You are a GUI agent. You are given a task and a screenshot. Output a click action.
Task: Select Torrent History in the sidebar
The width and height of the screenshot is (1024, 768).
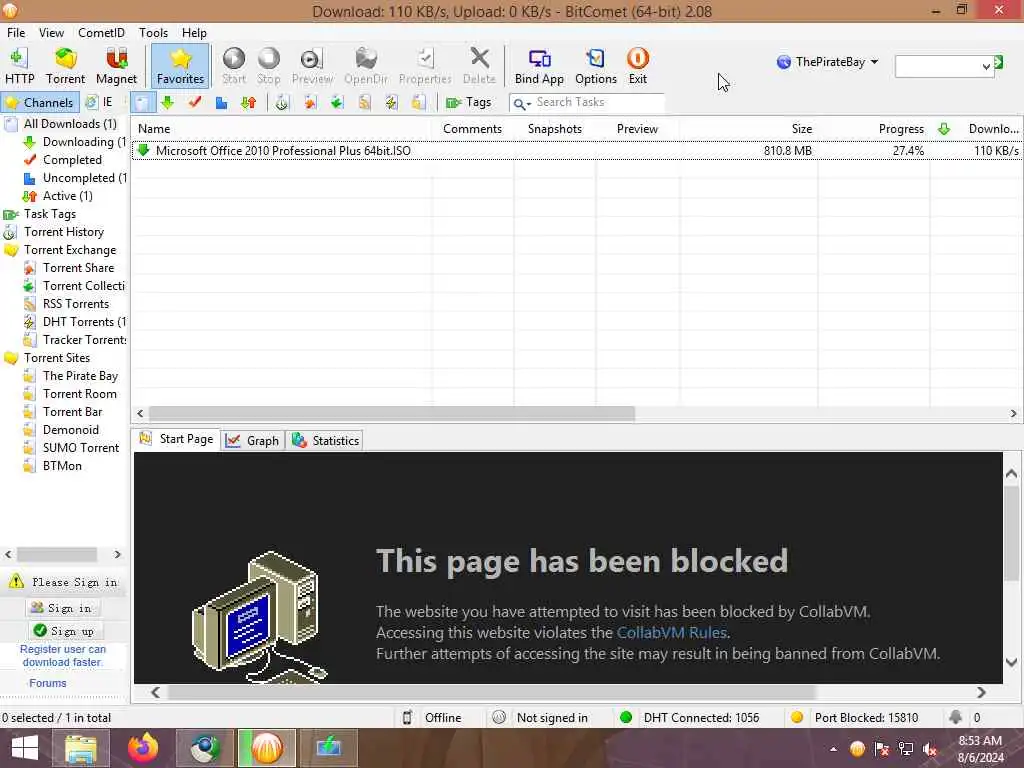[64, 232]
